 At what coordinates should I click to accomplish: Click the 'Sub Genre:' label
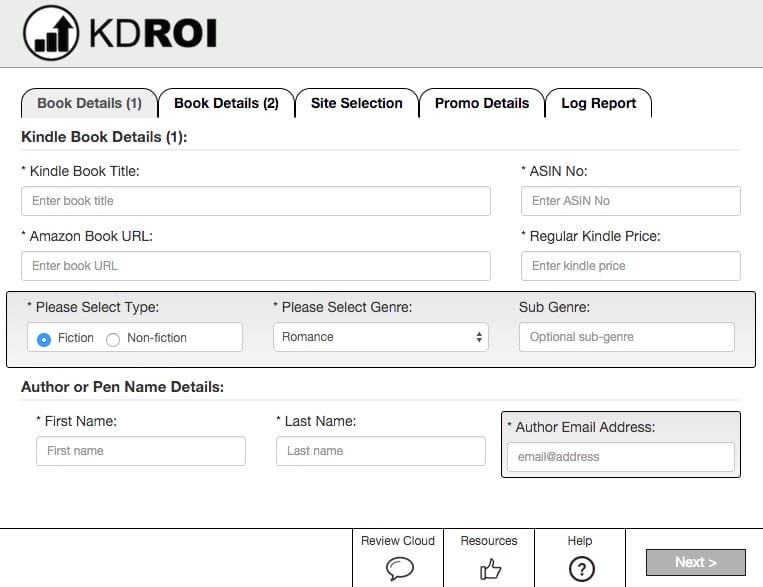click(554, 307)
